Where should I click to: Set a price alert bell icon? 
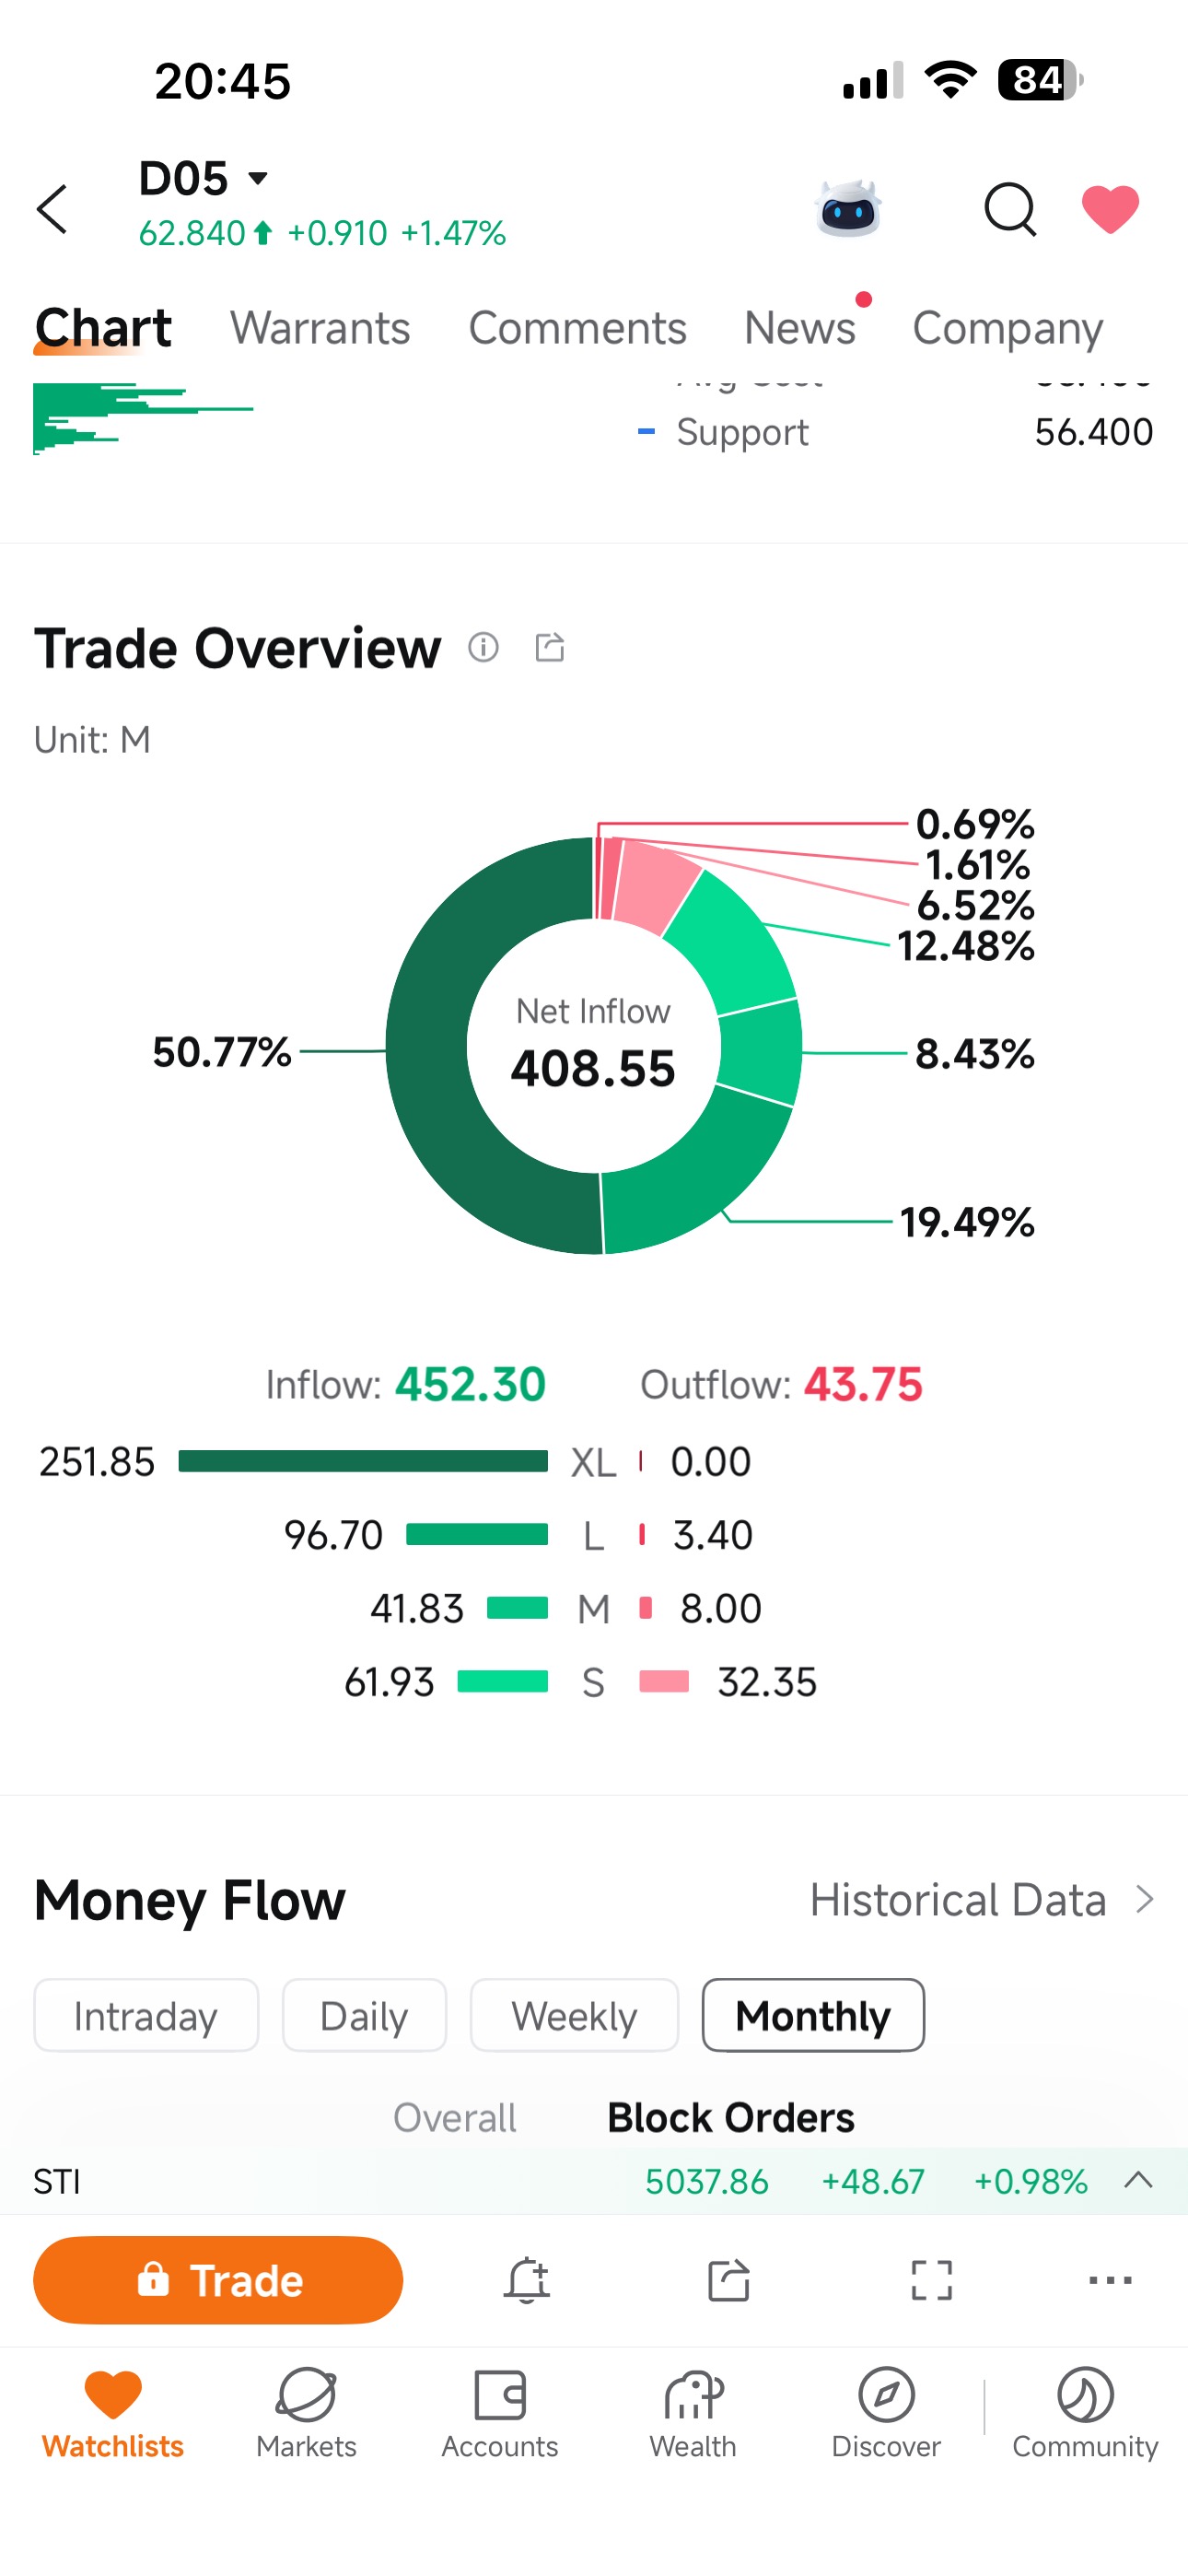pyautogui.click(x=527, y=2280)
